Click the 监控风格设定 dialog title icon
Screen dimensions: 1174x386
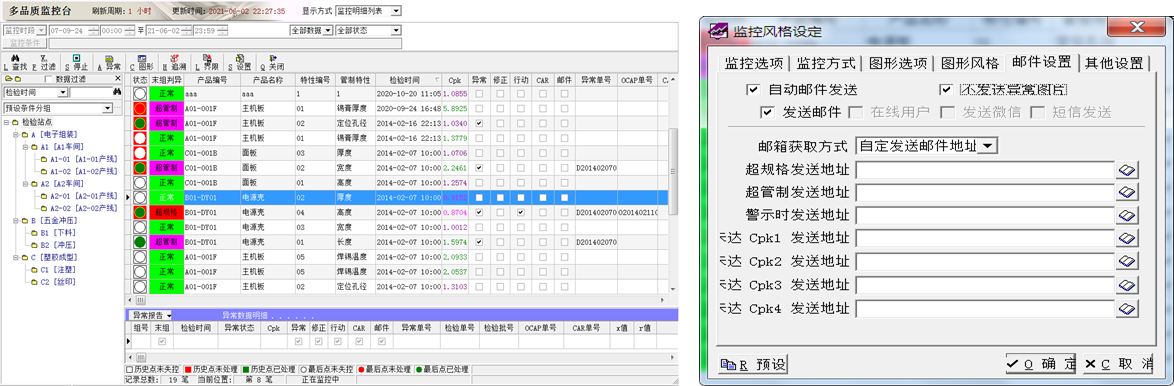(x=719, y=31)
